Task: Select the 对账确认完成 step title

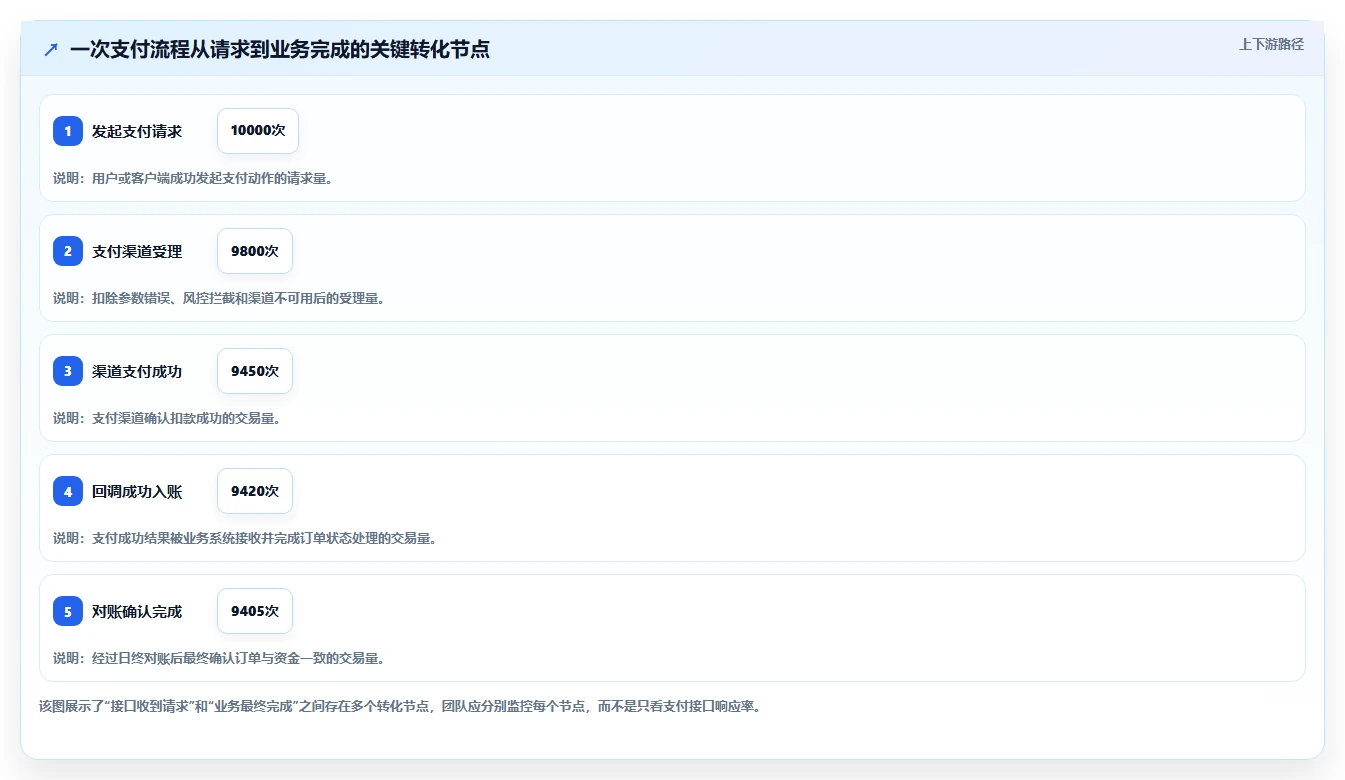Action: pos(137,611)
